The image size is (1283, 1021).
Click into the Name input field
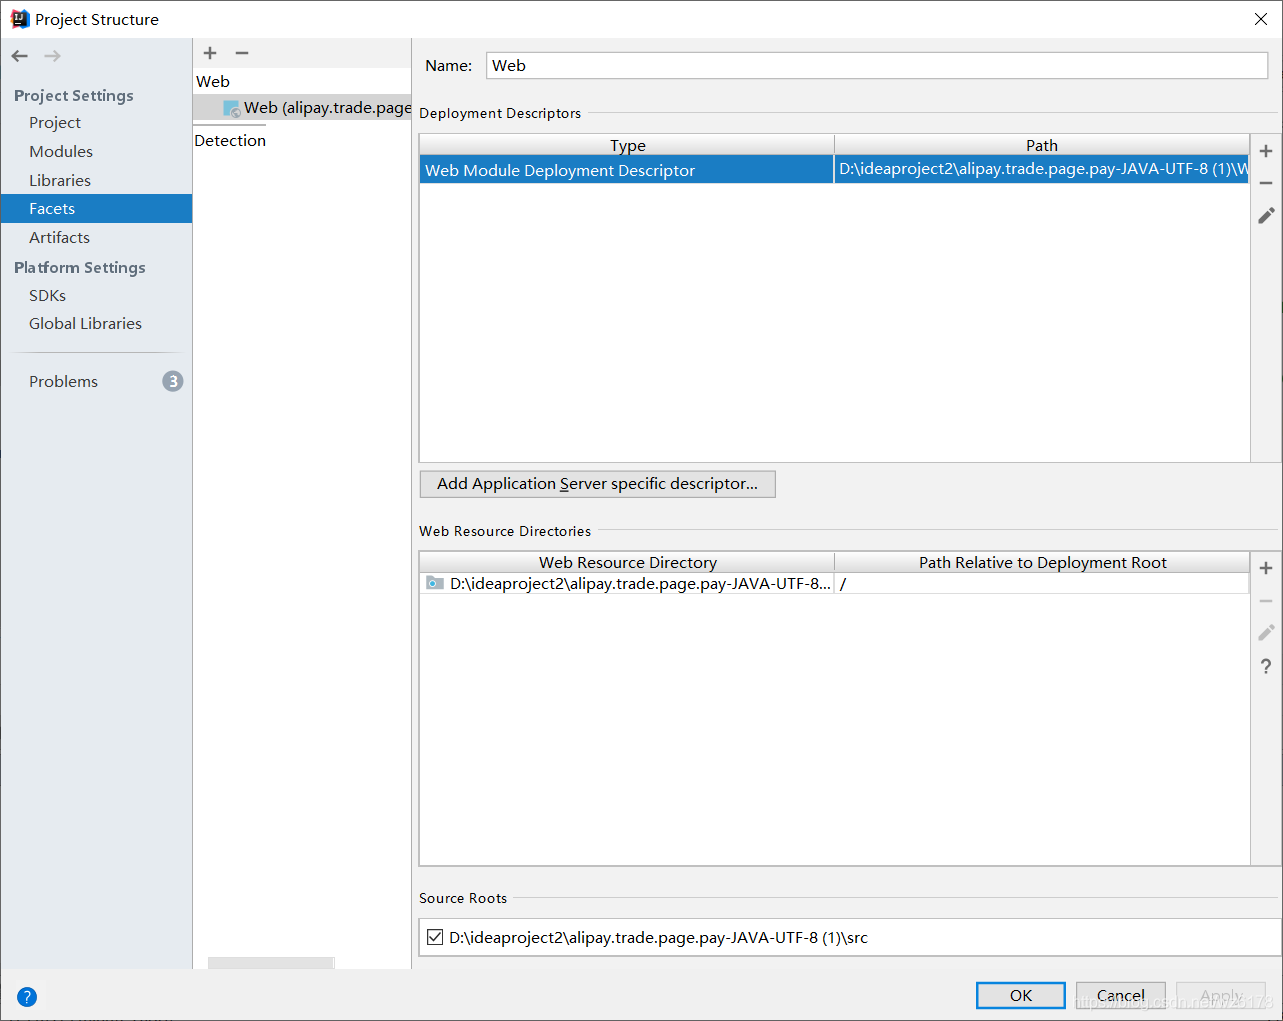877,65
